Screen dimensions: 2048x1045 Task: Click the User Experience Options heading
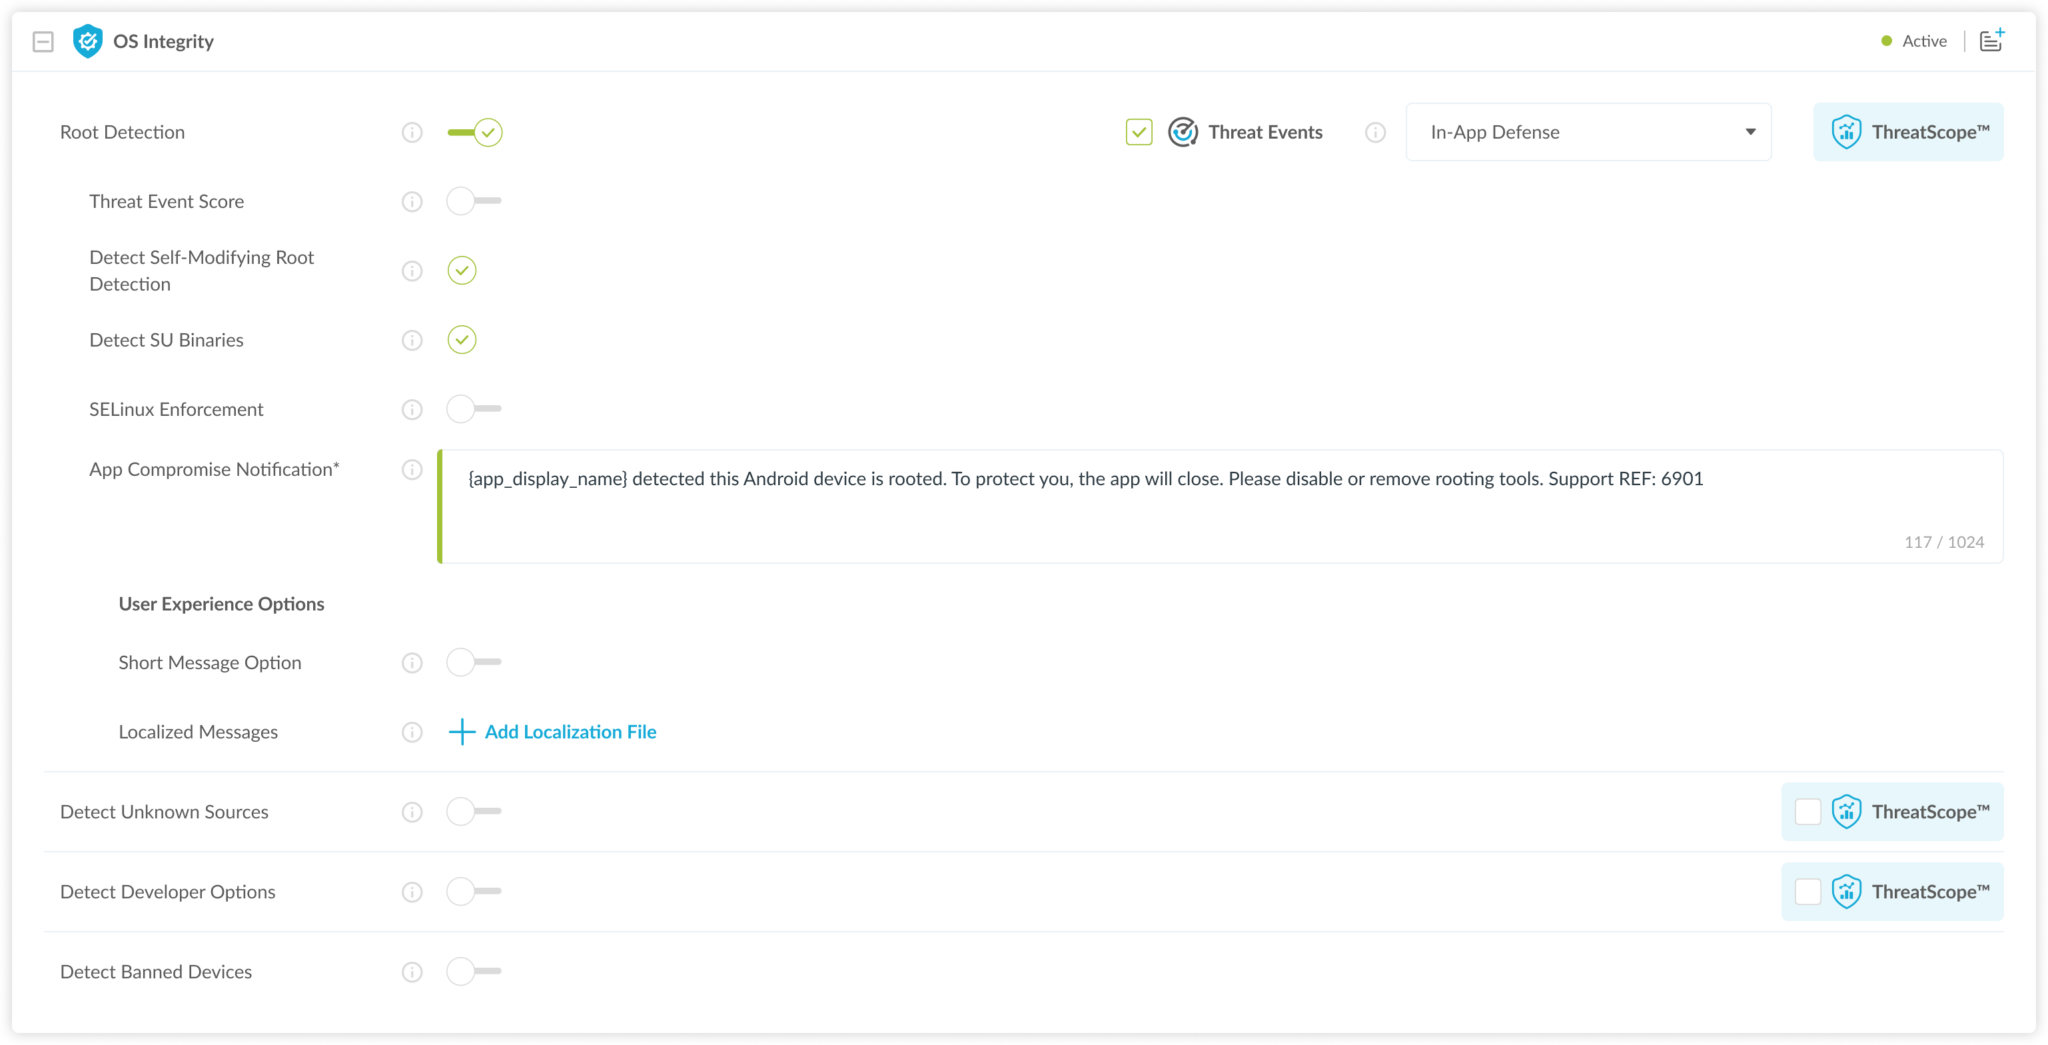pos(221,603)
